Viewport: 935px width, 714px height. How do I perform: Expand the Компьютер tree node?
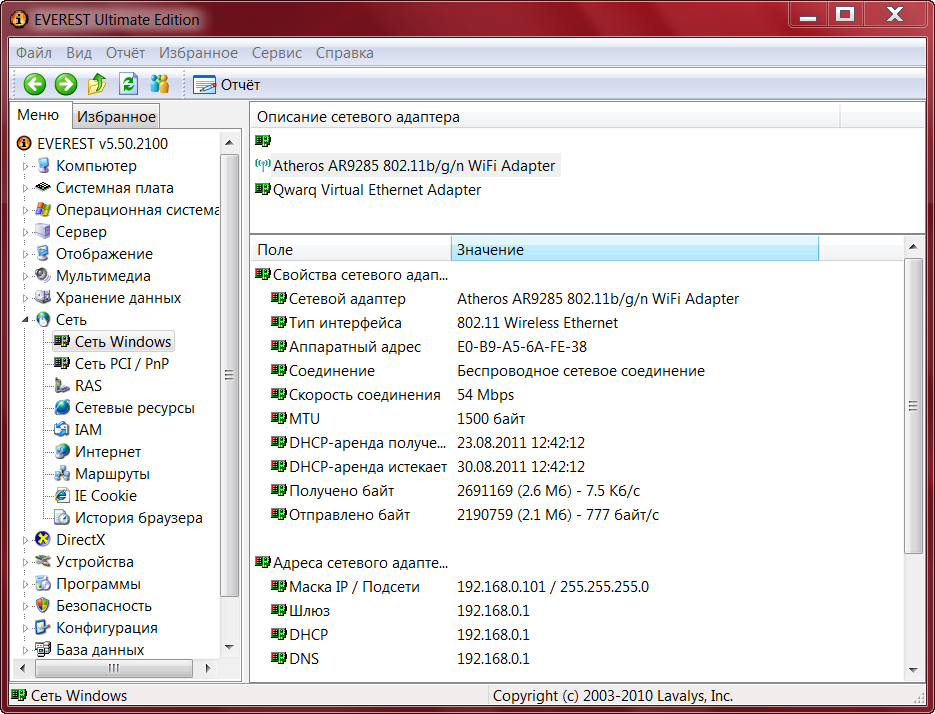point(26,166)
